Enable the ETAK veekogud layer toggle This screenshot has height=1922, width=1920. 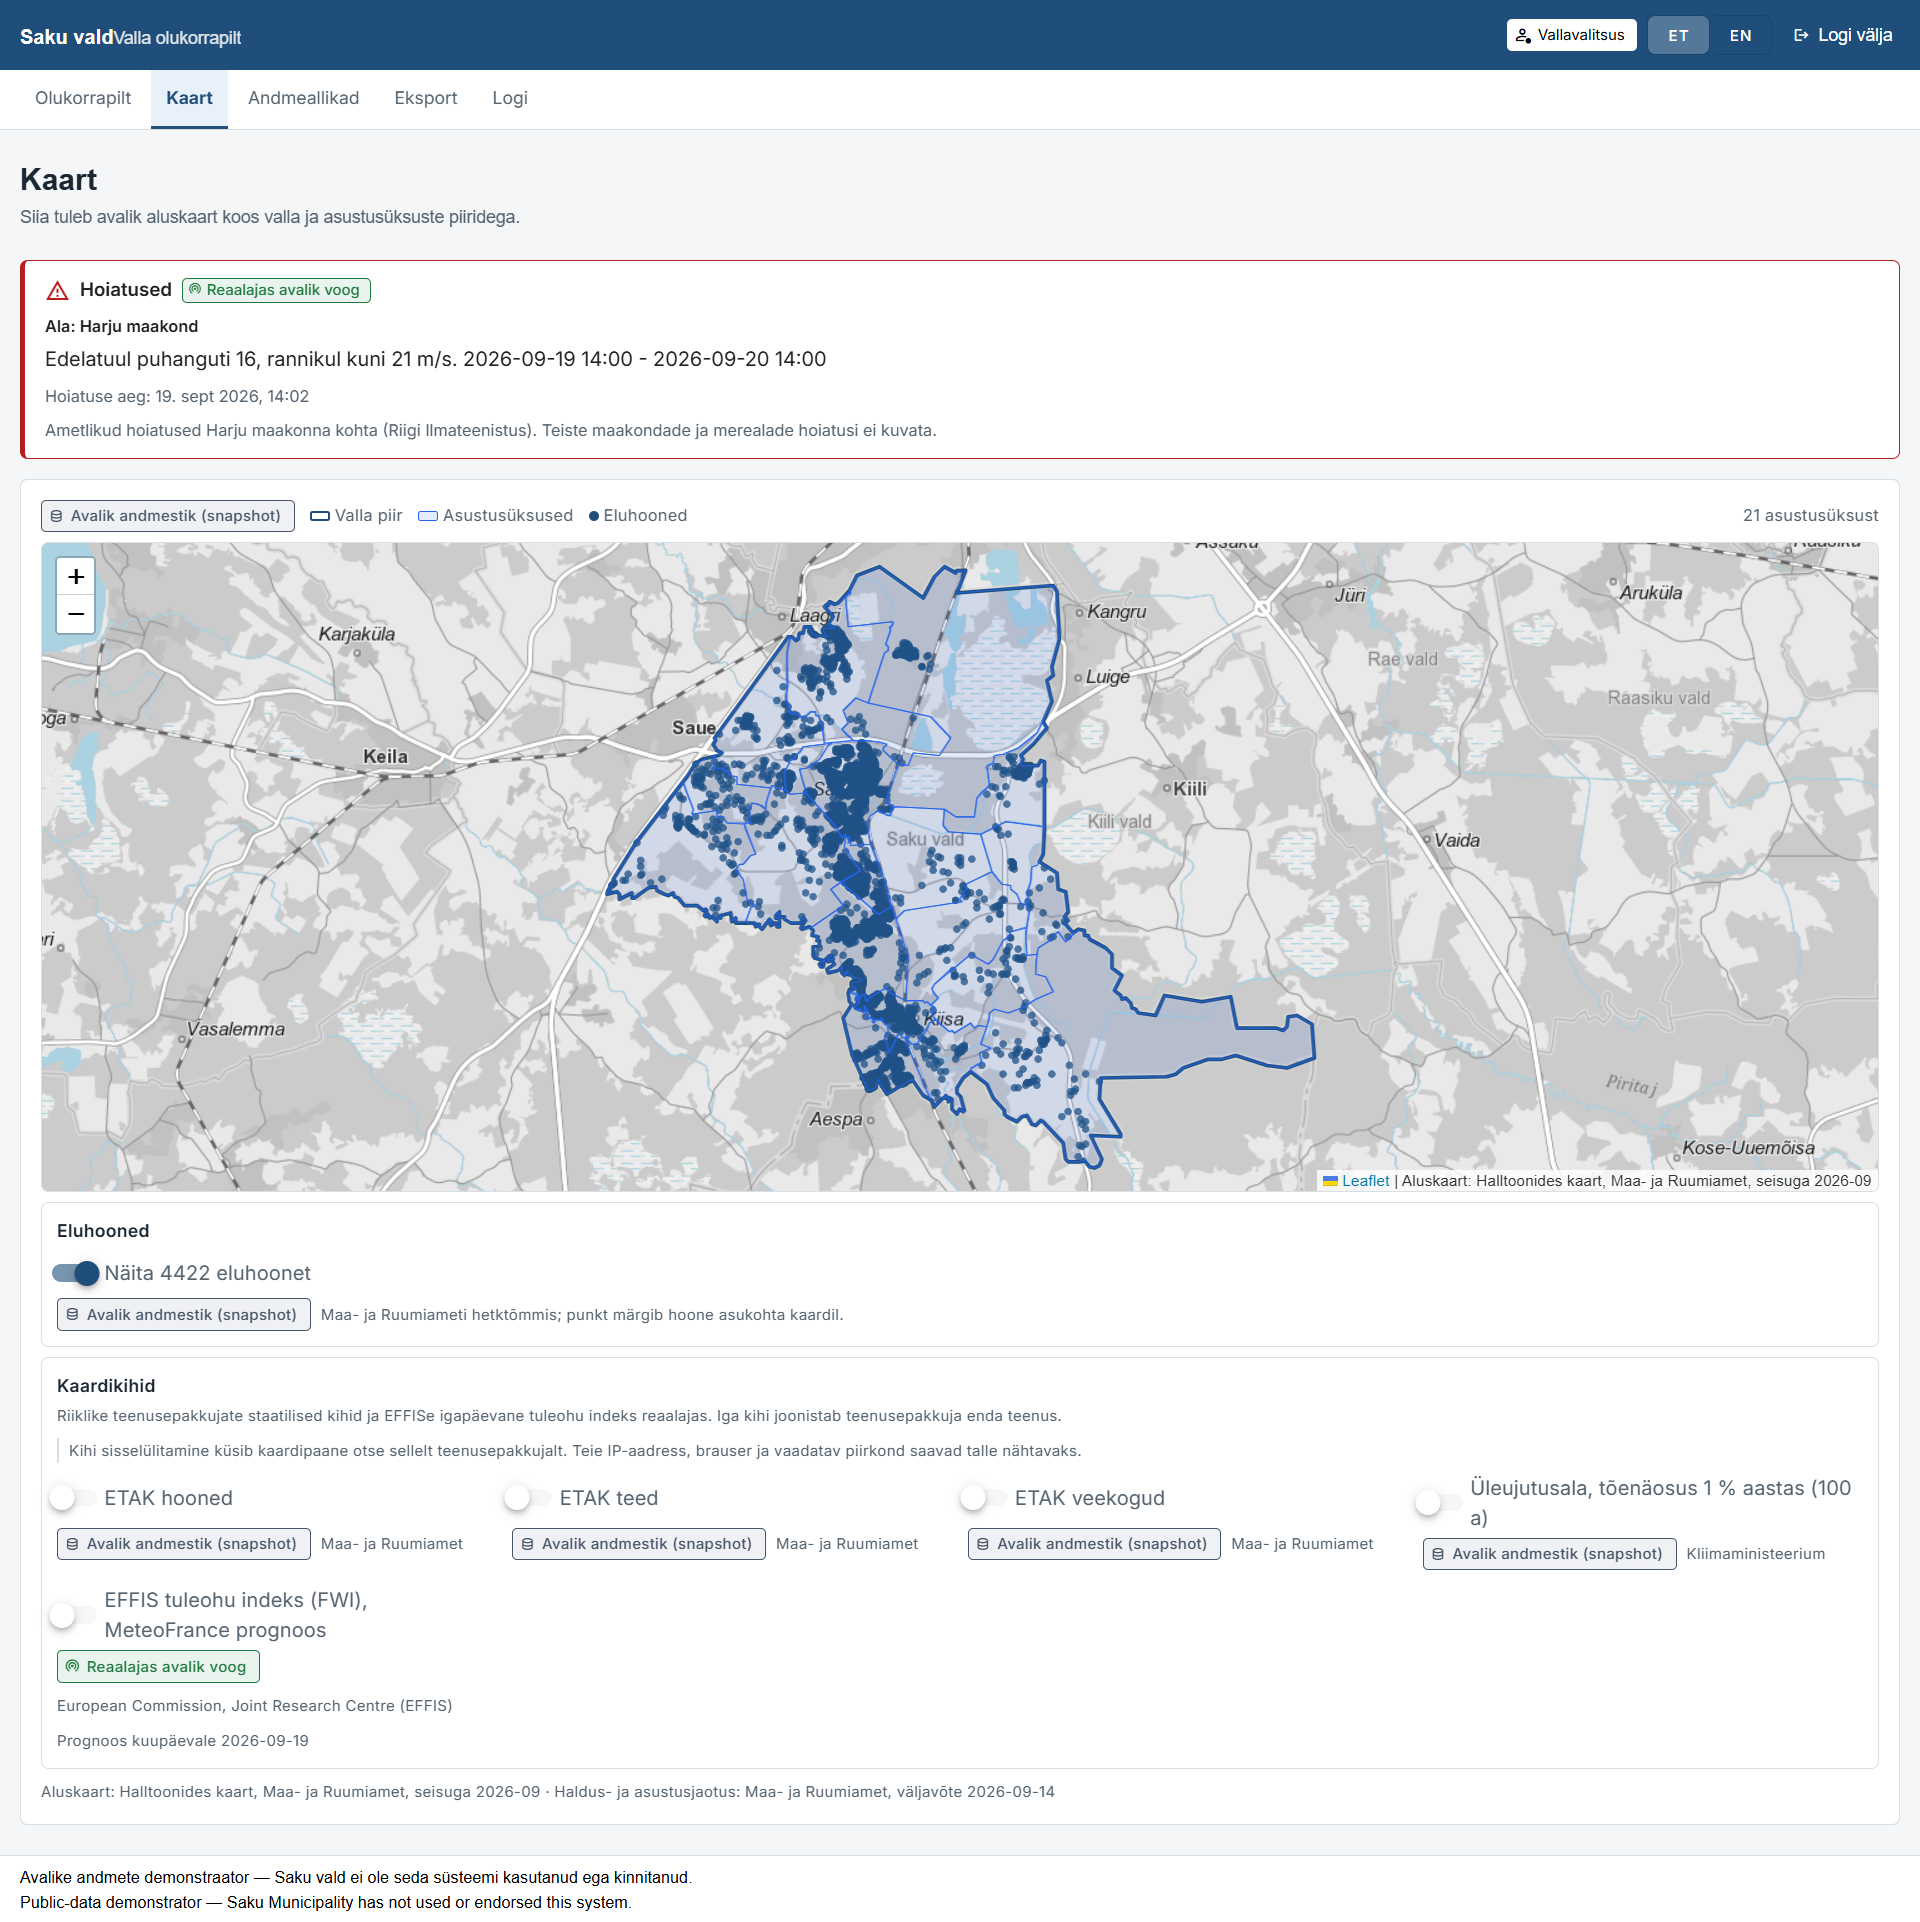tap(984, 1497)
